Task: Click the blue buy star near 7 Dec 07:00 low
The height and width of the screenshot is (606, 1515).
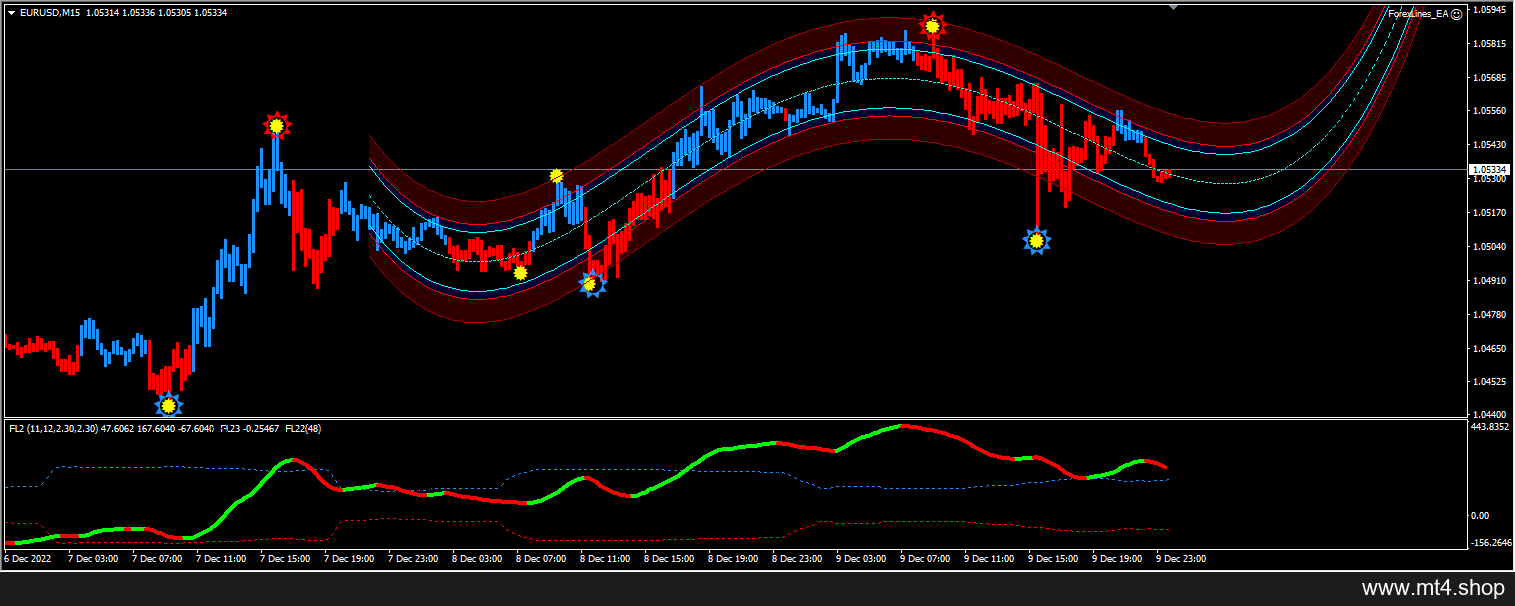Action: point(169,405)
